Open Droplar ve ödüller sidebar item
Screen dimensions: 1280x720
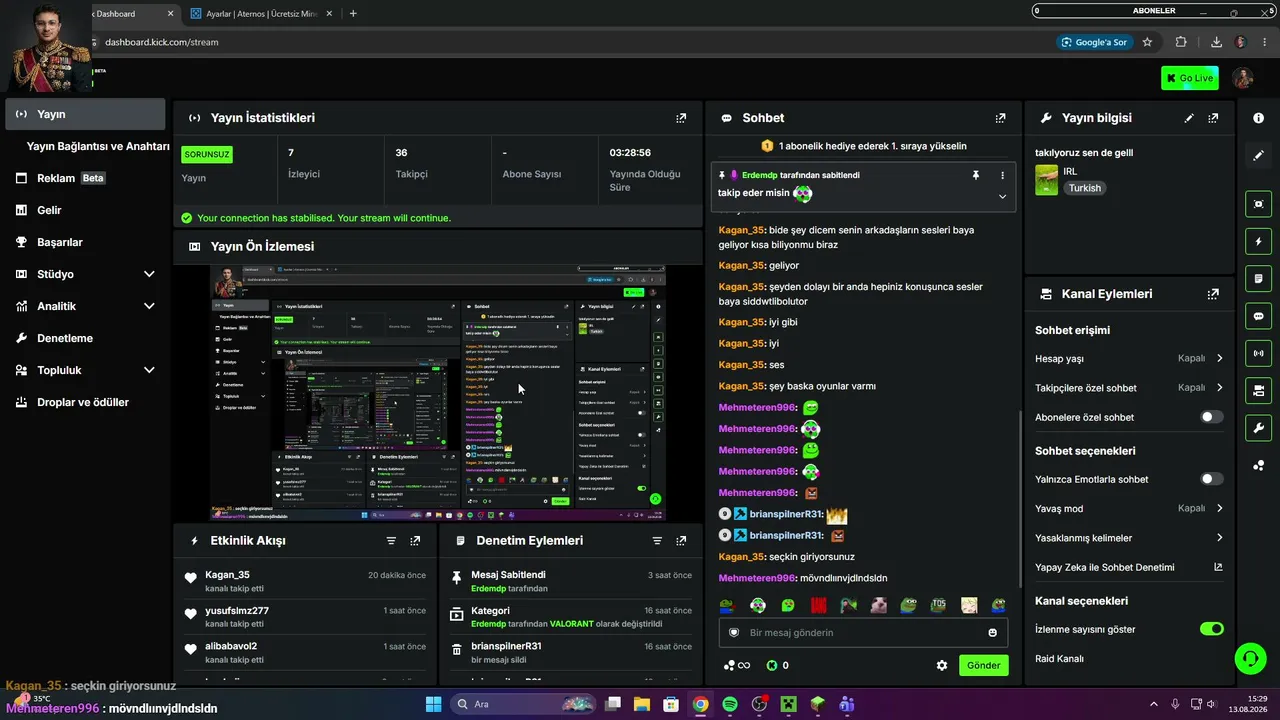tap(85, 402)
